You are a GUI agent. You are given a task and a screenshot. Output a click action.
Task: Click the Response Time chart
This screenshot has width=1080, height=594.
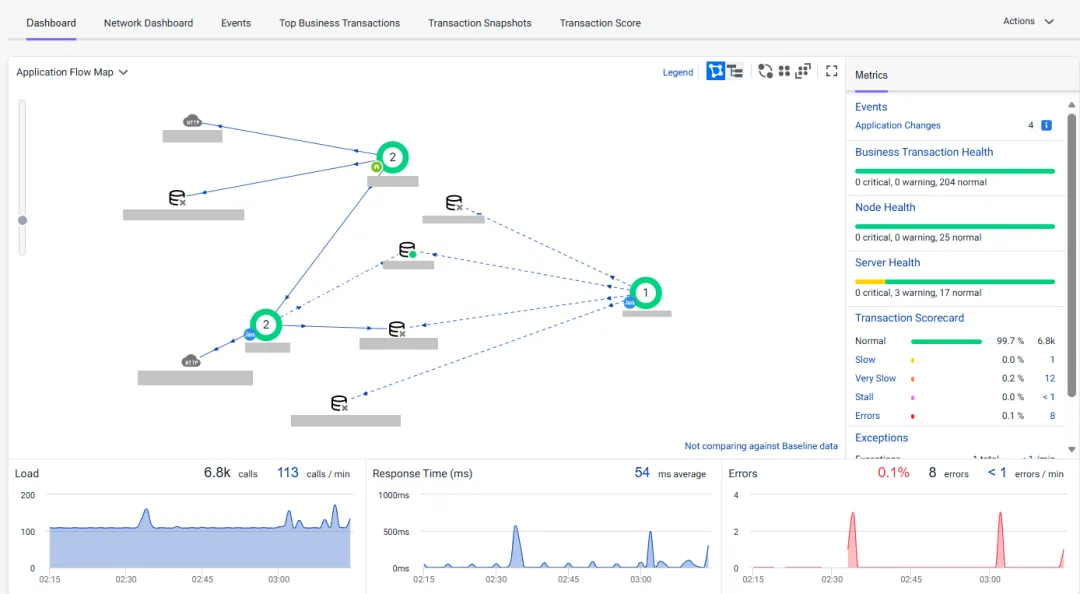tap(566, 544)
